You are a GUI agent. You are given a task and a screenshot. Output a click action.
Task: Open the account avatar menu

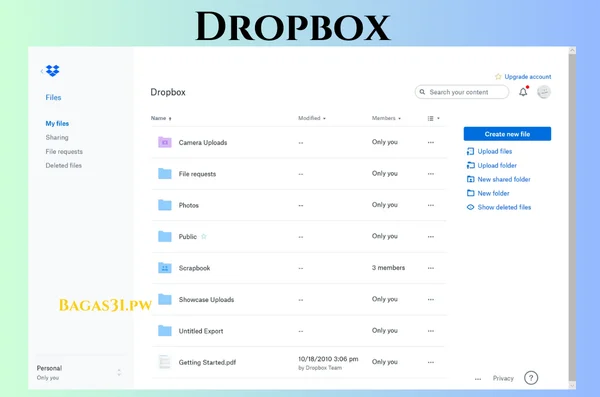544,92
